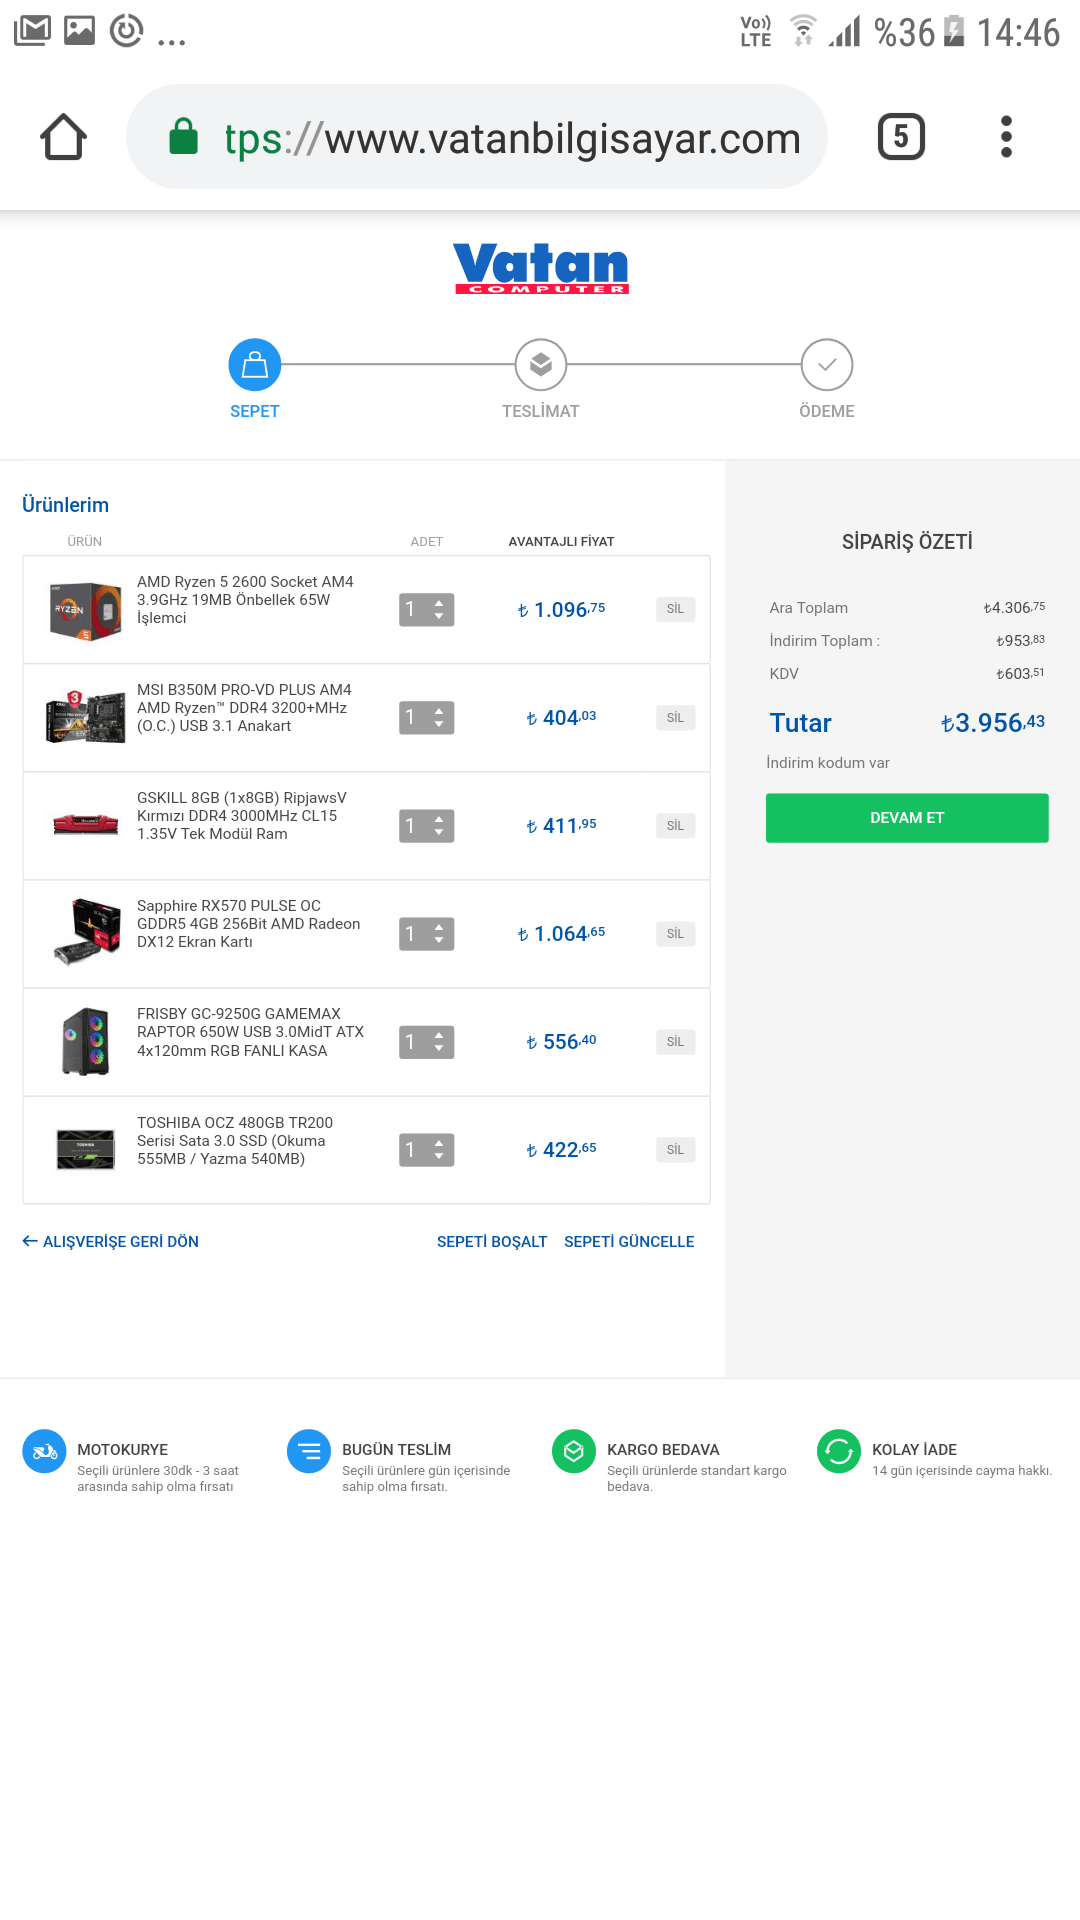Open MSI B350M PRO-VD PLUS anakart title
This screenshot has width=1080, height=1920.
coord(244,708)
